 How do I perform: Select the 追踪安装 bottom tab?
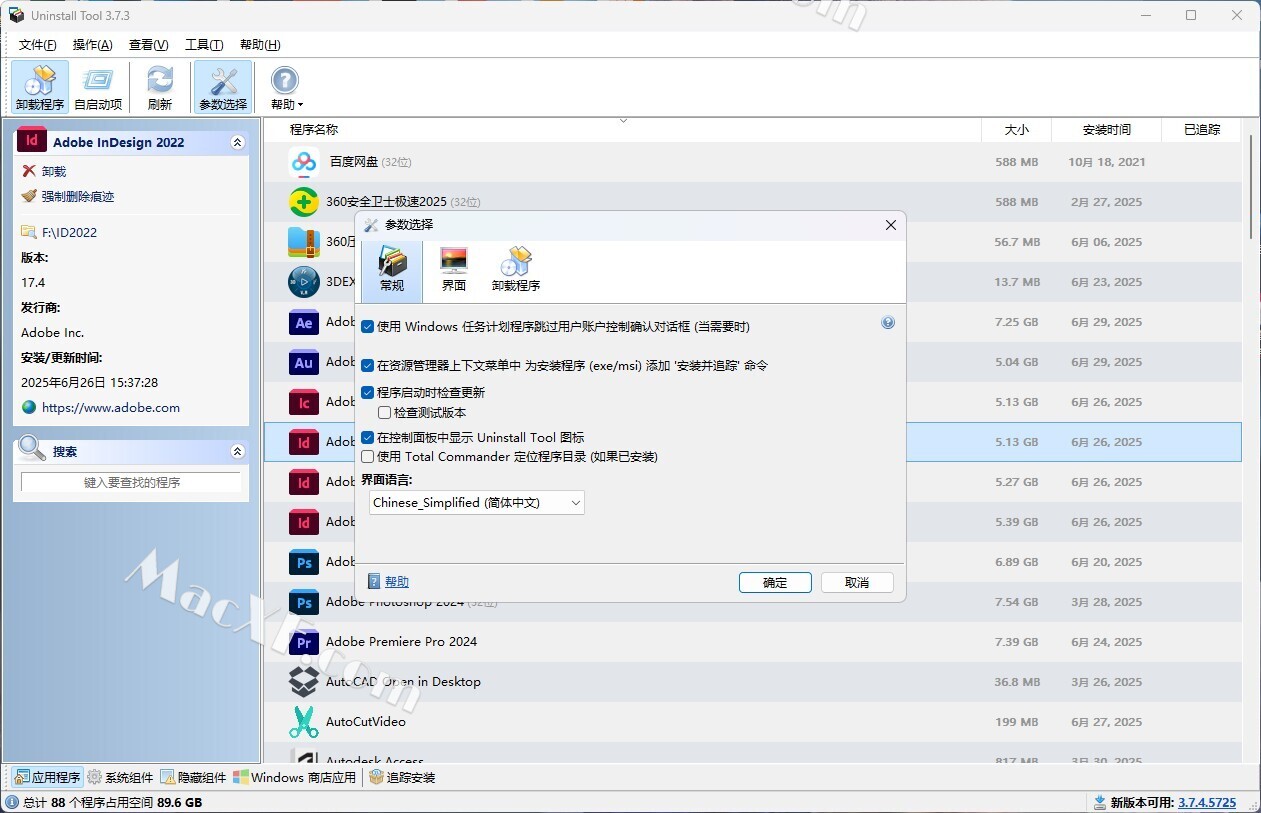[402, 777]
